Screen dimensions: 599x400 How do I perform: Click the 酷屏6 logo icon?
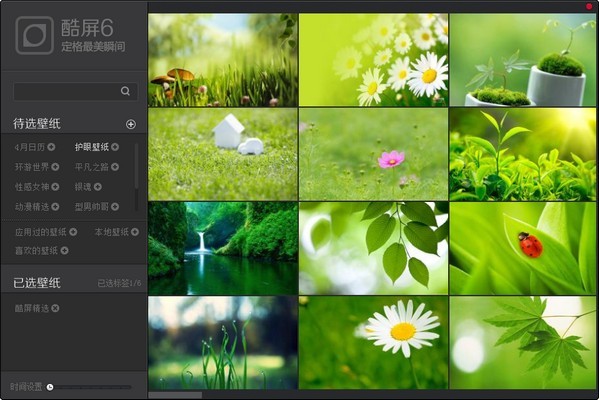point(34,35)
